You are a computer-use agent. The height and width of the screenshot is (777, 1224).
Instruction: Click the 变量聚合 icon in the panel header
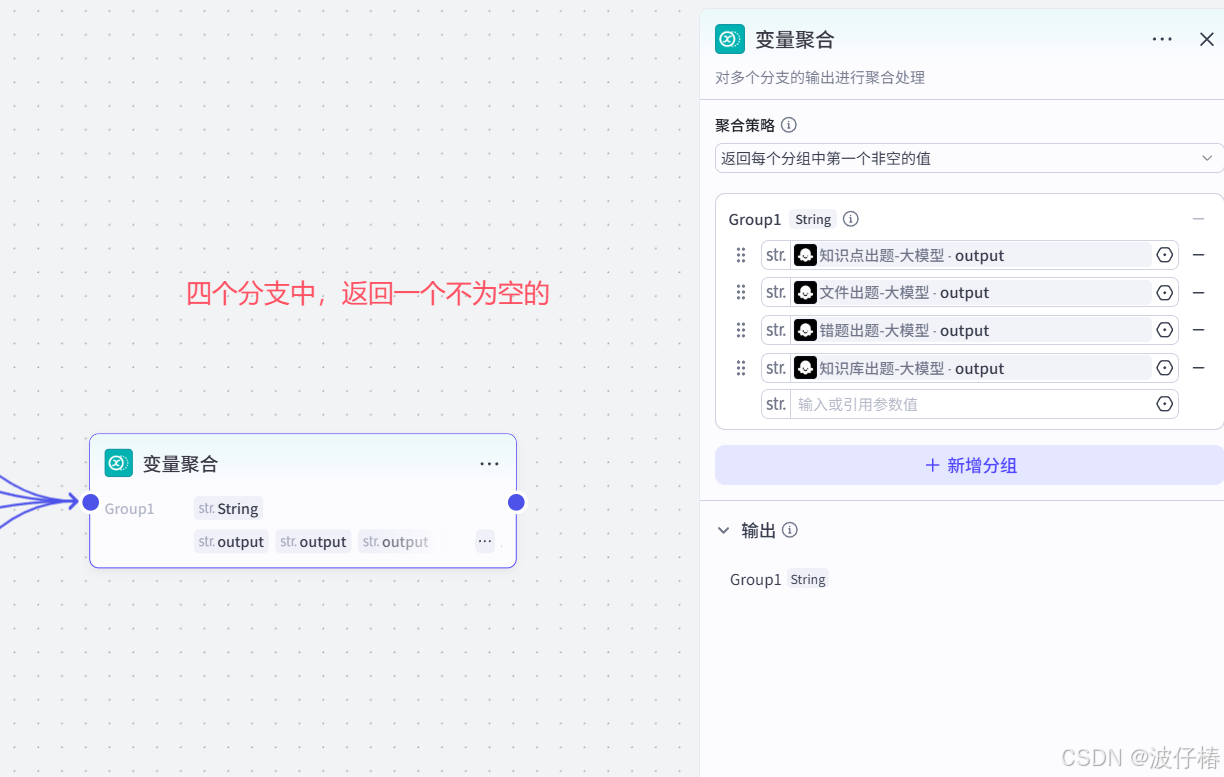[729, 39]
